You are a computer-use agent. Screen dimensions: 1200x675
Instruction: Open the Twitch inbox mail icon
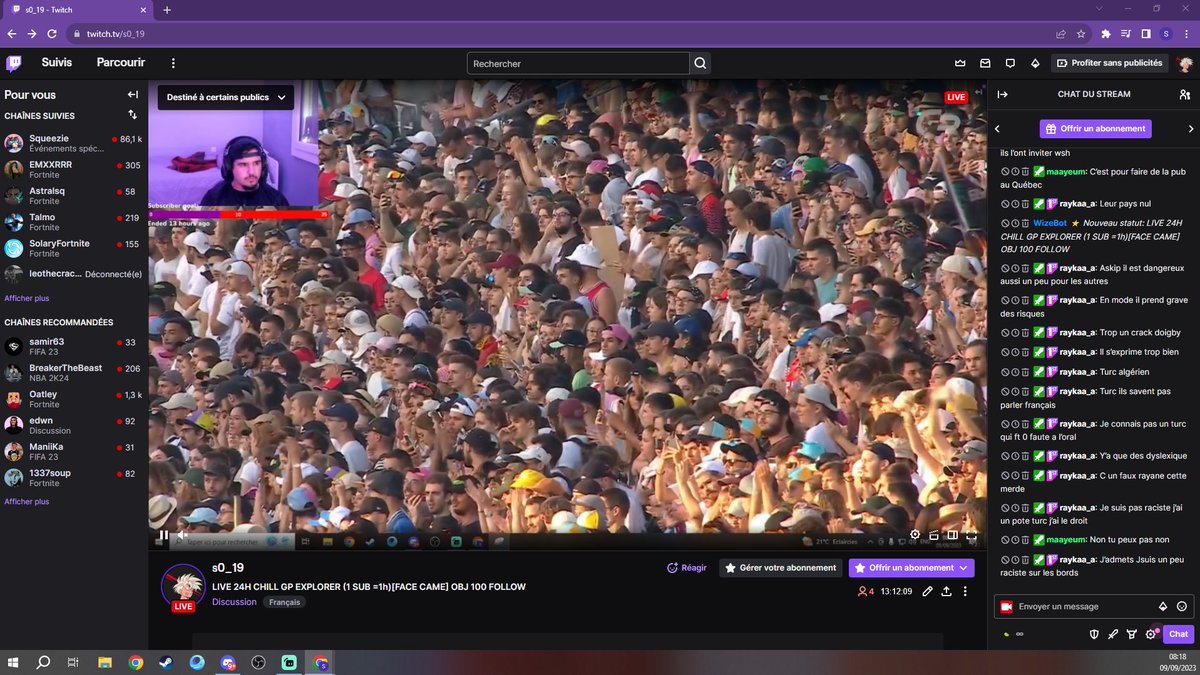[x=985, y=63]
